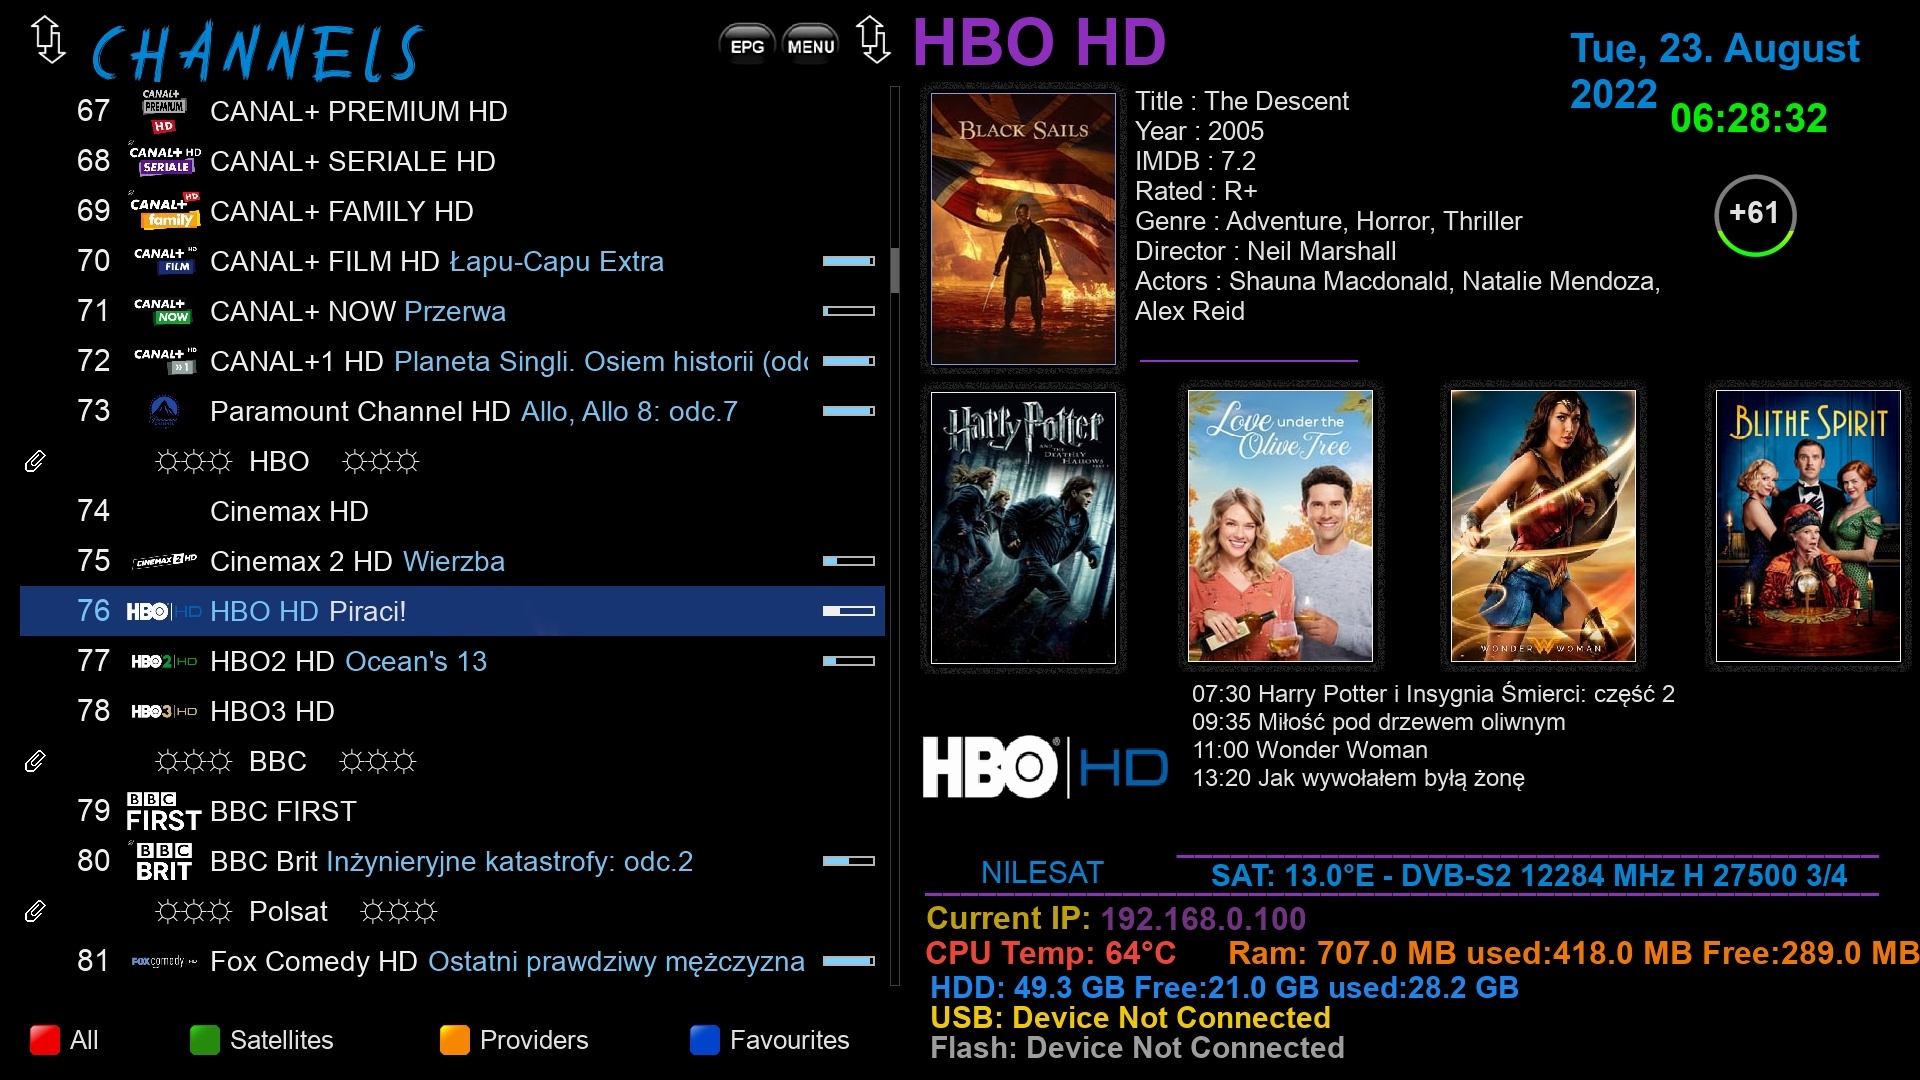Click the HBO HD channel logo in list
1920x1080 pixels.
[x=164, y=611]
